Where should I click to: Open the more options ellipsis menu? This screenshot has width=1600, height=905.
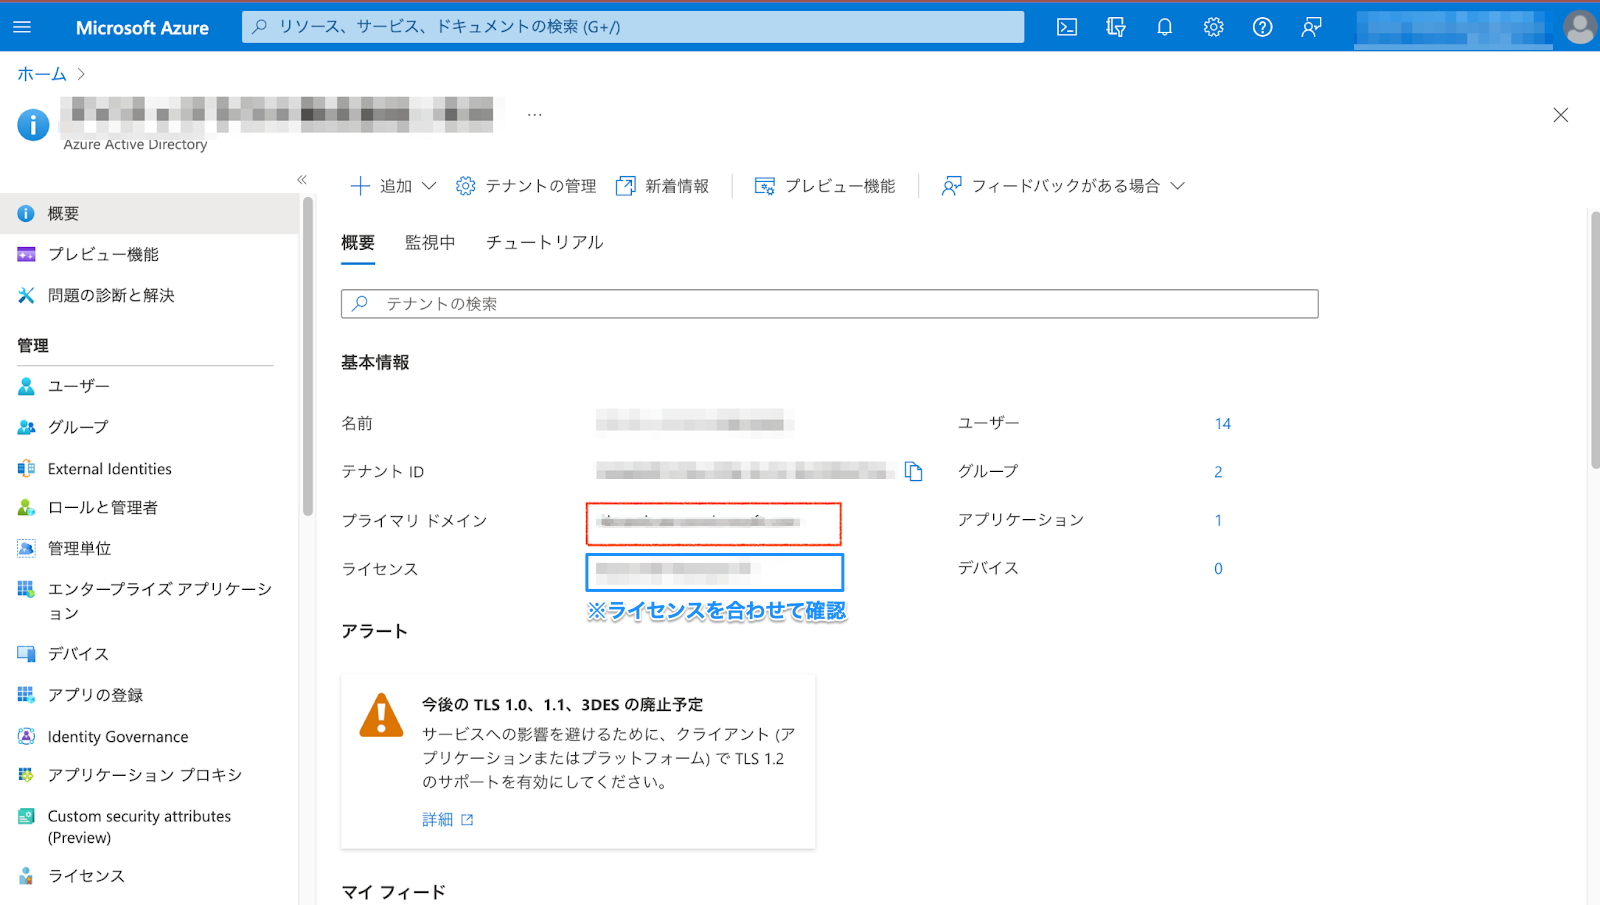coord(535,115)
